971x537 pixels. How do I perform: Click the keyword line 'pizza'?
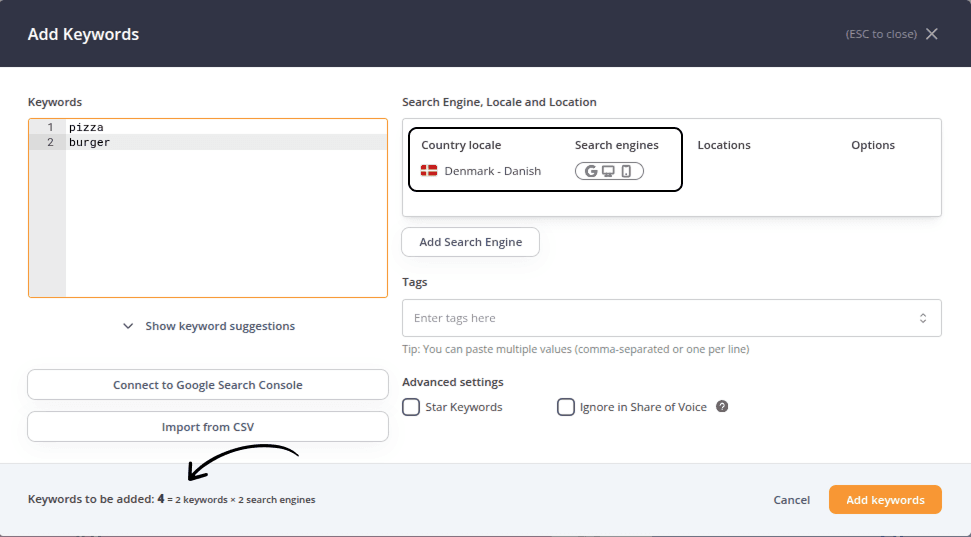point(86,127)
